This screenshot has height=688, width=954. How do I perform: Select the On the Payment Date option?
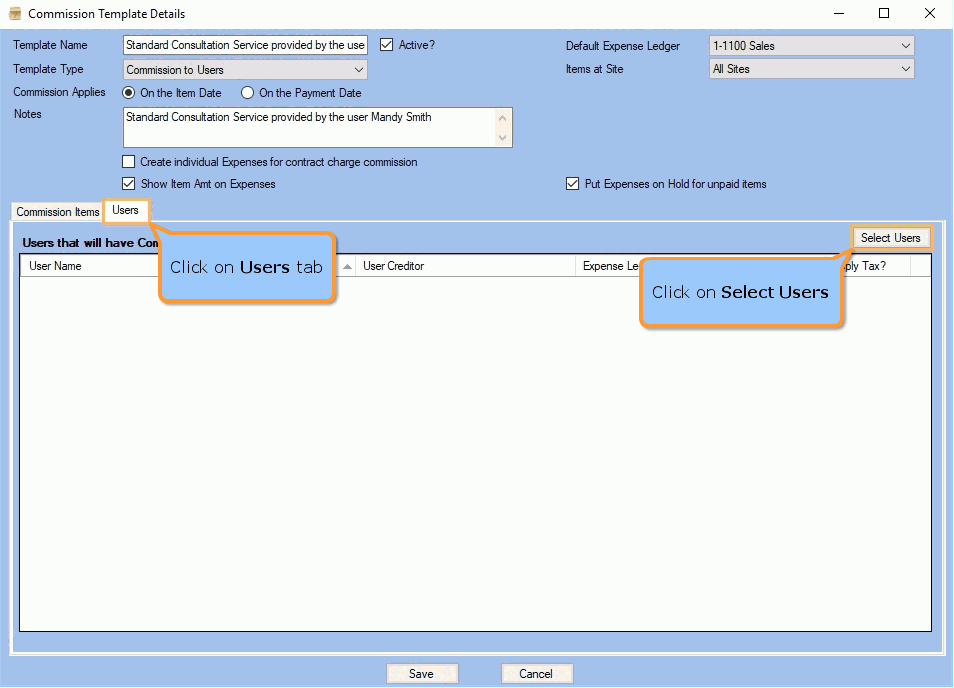tap(248, 93)
